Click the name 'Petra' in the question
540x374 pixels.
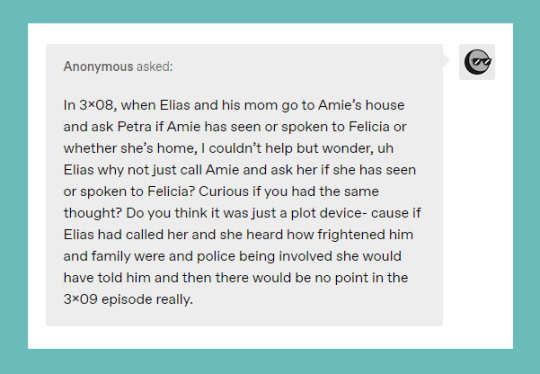click(x=134, y=127)
